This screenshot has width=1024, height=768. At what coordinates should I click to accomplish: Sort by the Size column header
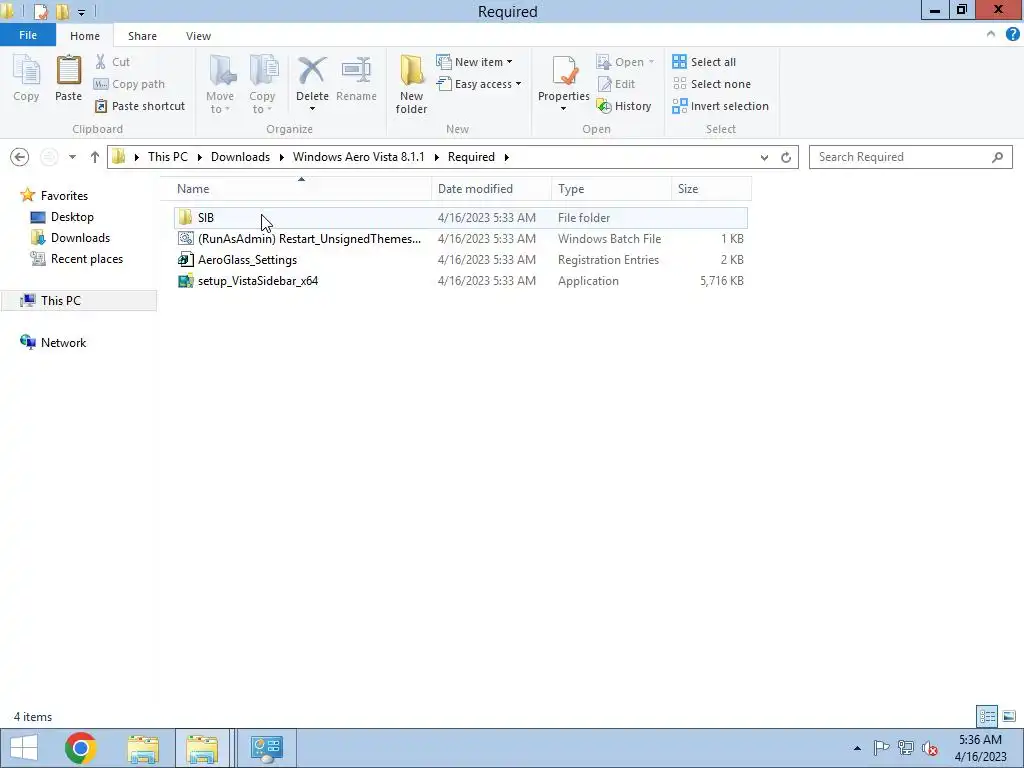[x=711, y=189]
